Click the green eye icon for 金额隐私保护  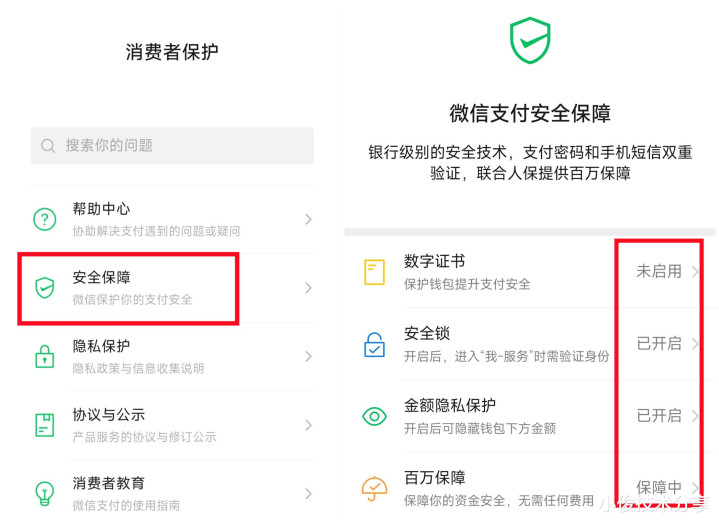point(374,416)
